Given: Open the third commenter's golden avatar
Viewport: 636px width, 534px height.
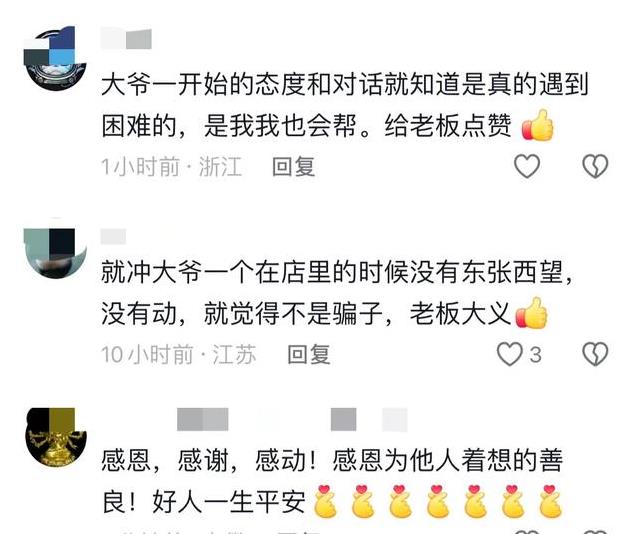Looking at the screenshot, I should pyautogui.click(x=56, y=436).
